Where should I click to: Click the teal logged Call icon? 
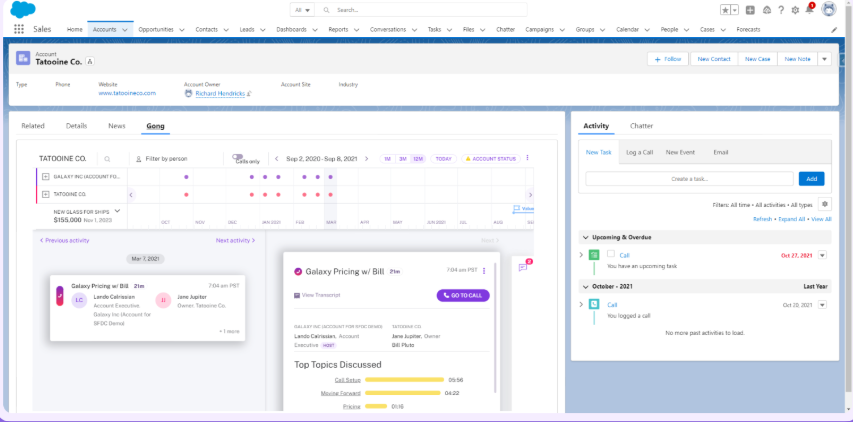click(x=595, y=305)
